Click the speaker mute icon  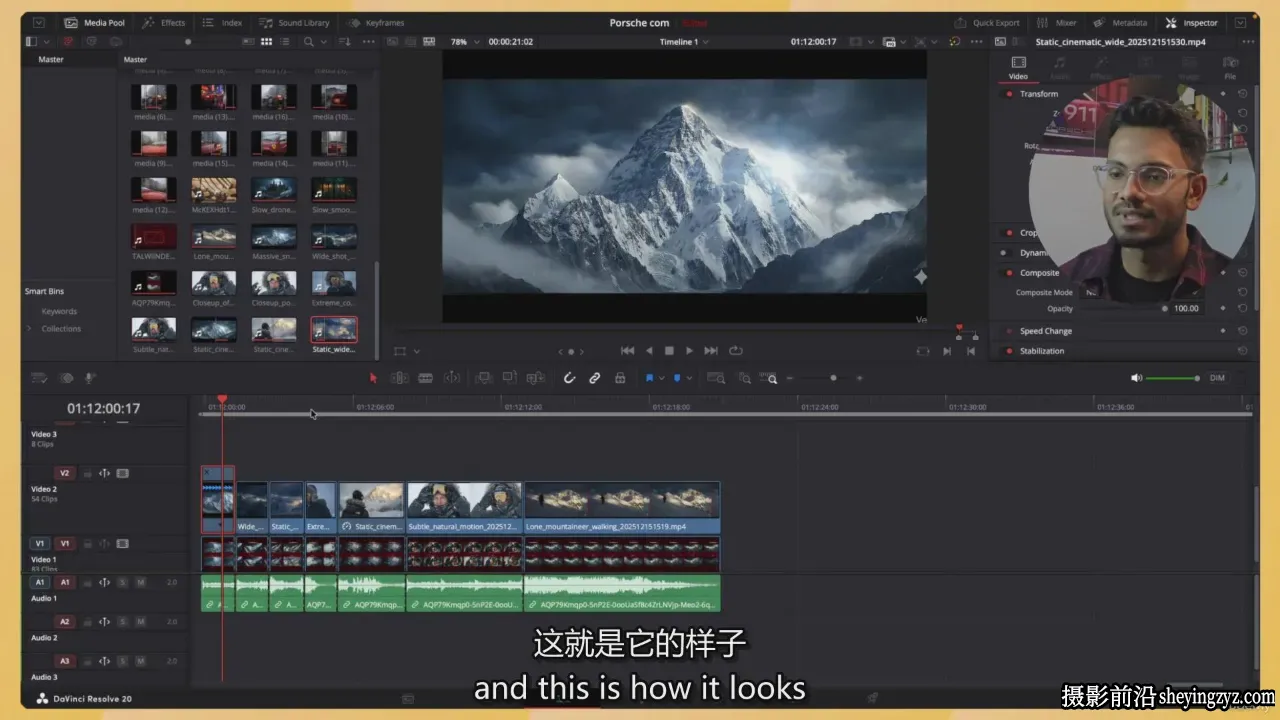pos(1136,378)
